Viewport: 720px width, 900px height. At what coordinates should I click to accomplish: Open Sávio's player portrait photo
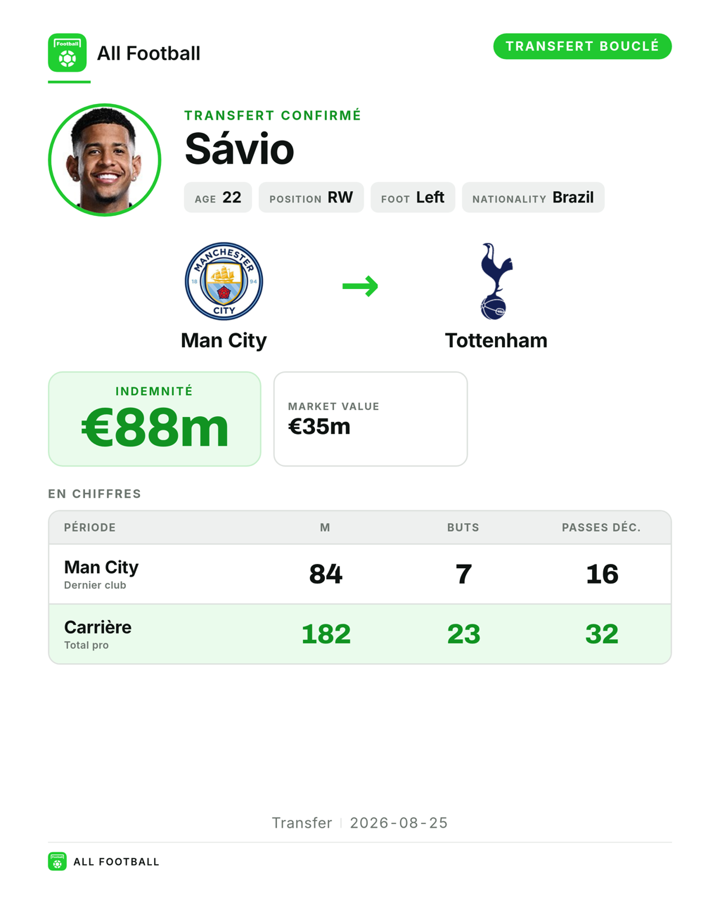(104, 160)
